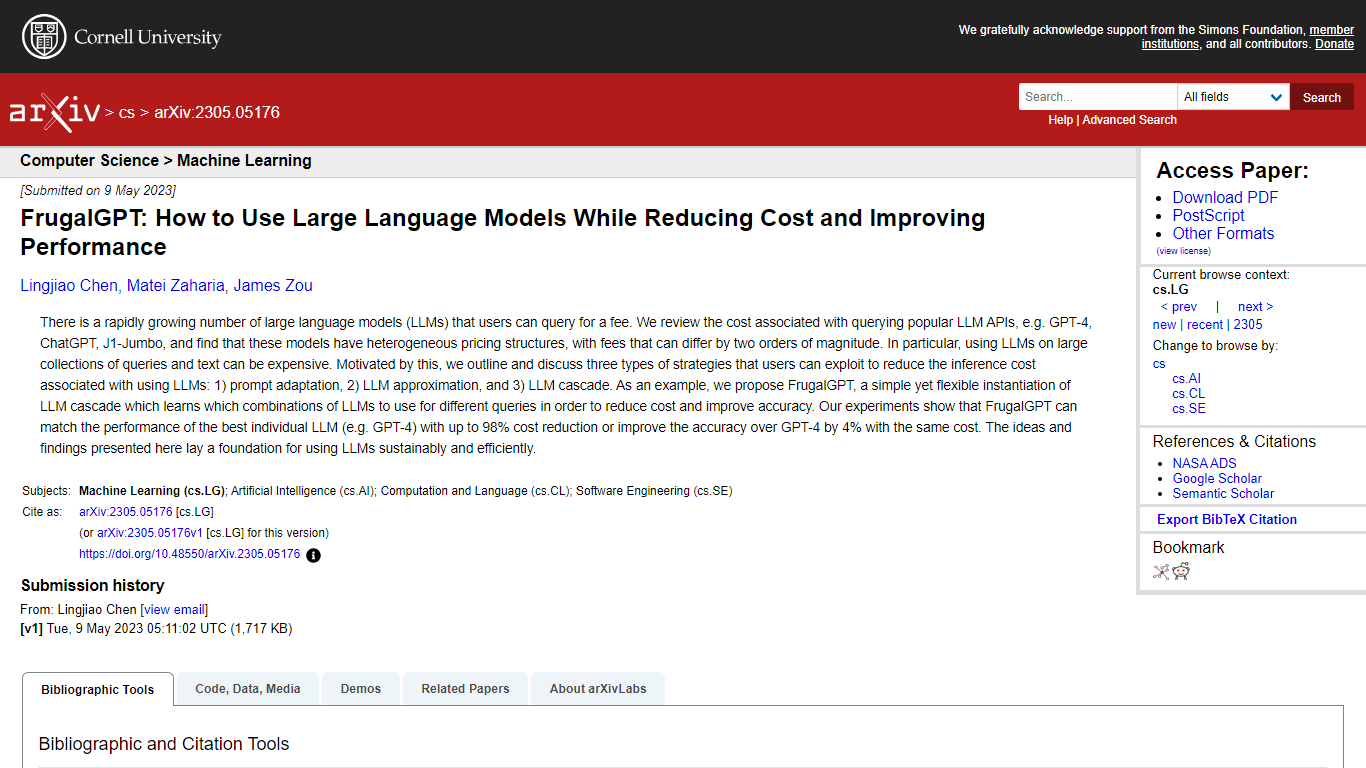Open Export BibTeX Citation
Screen dimensions: 1366x768
pyautogui.click(x=1226, y=519)
